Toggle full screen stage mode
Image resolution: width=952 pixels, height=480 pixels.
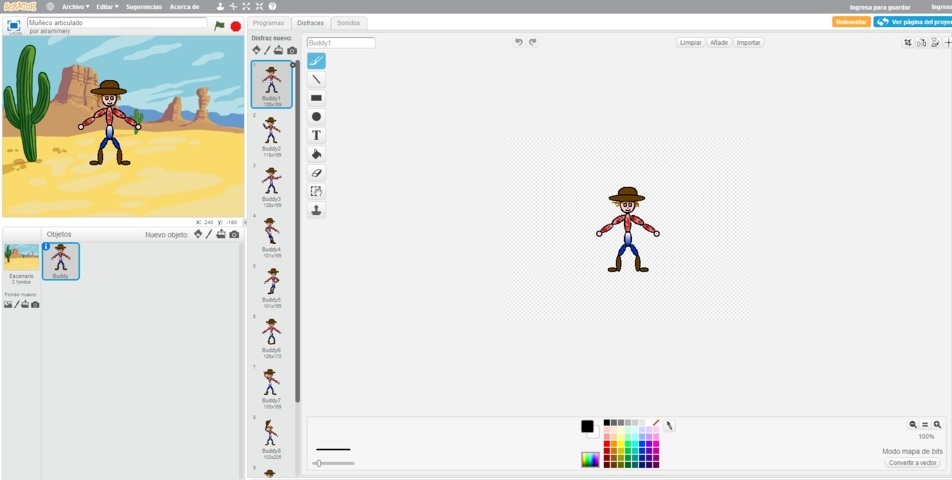point(14,25)
